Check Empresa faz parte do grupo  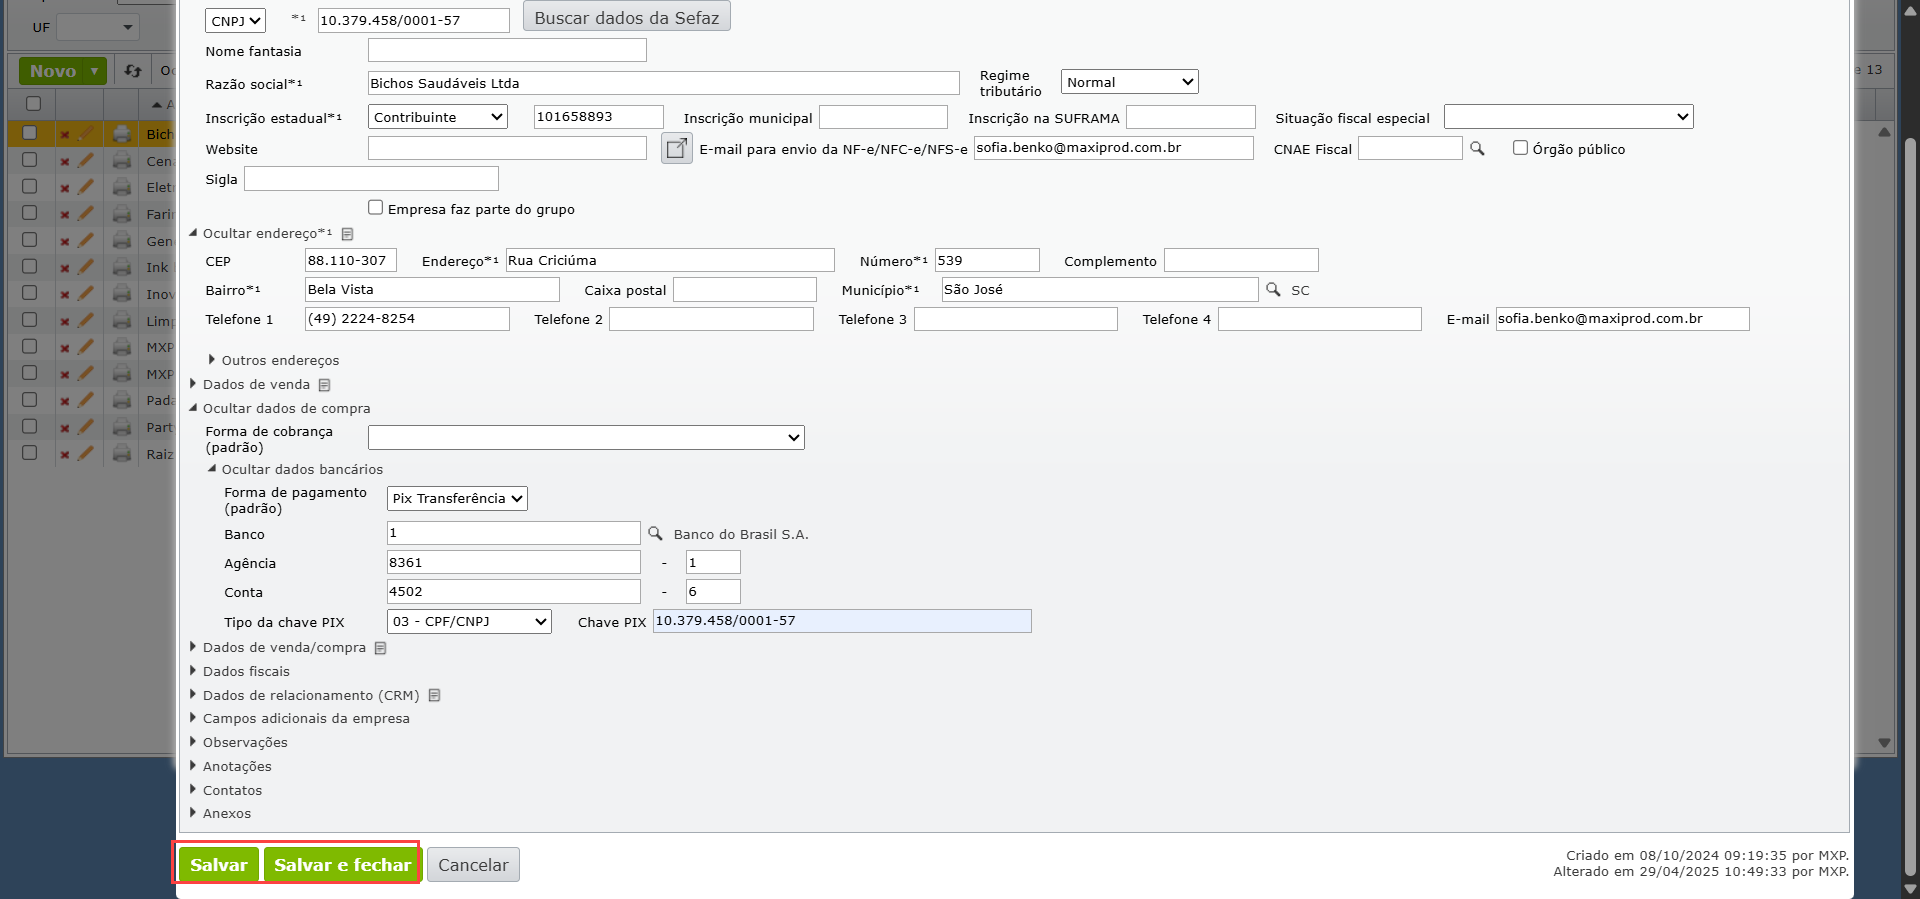click(x=376, y=208)
